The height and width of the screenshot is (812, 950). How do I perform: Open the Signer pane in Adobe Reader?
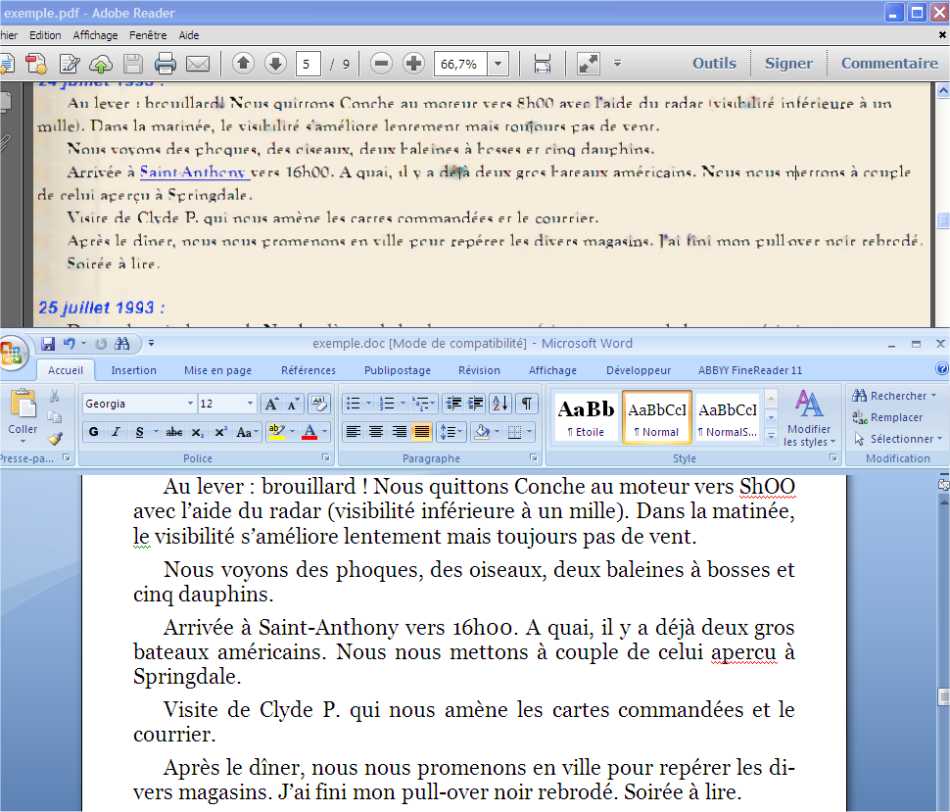click(x=788, y=63)
